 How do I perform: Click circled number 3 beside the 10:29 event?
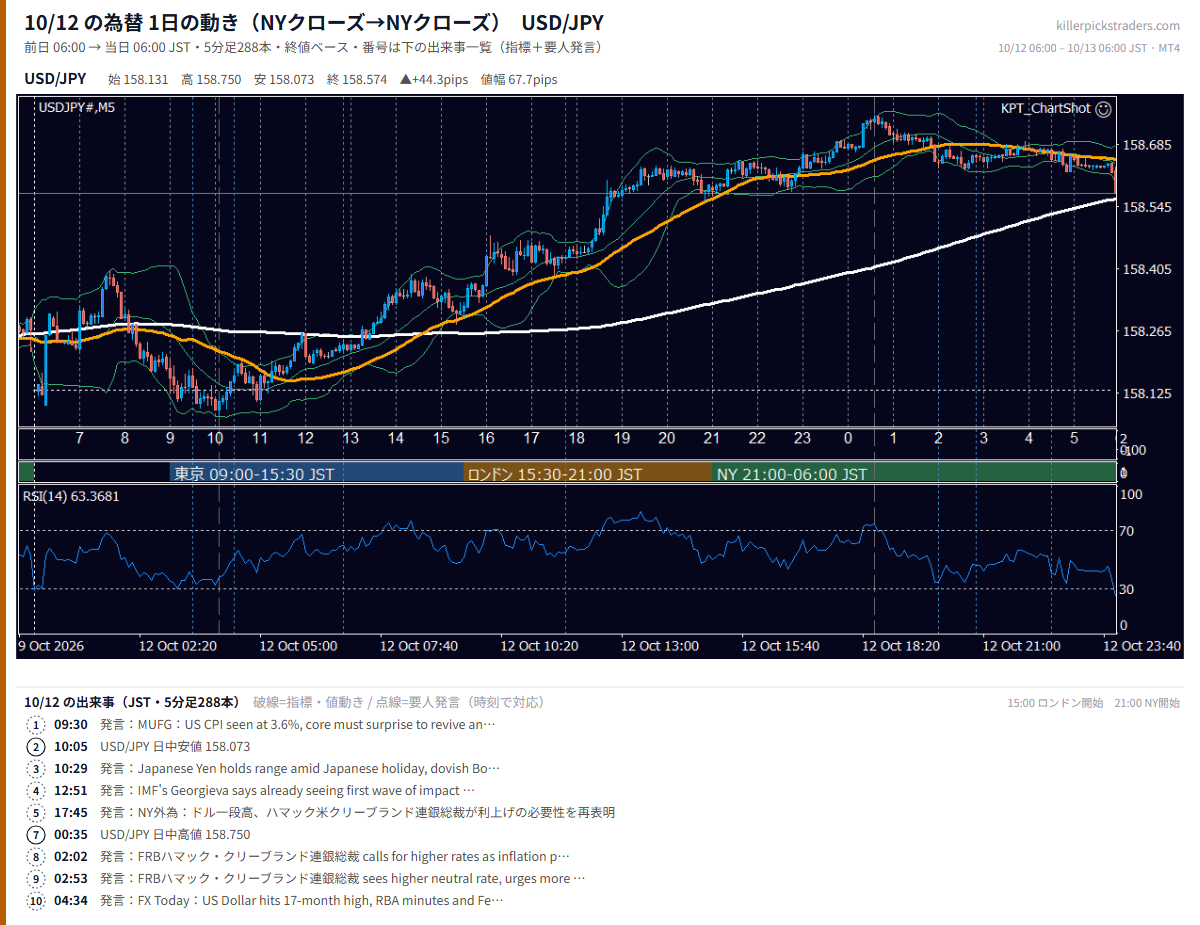tap(37, 769)
